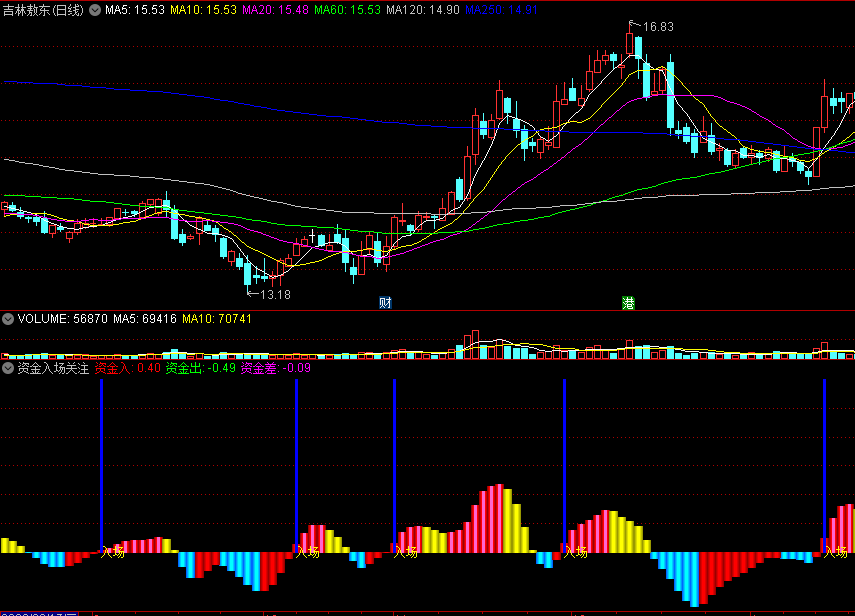The width and height of the screenshot is (855, 616).
Task: Click the blue MA250: 14.91 label
Action: [501, 10]
